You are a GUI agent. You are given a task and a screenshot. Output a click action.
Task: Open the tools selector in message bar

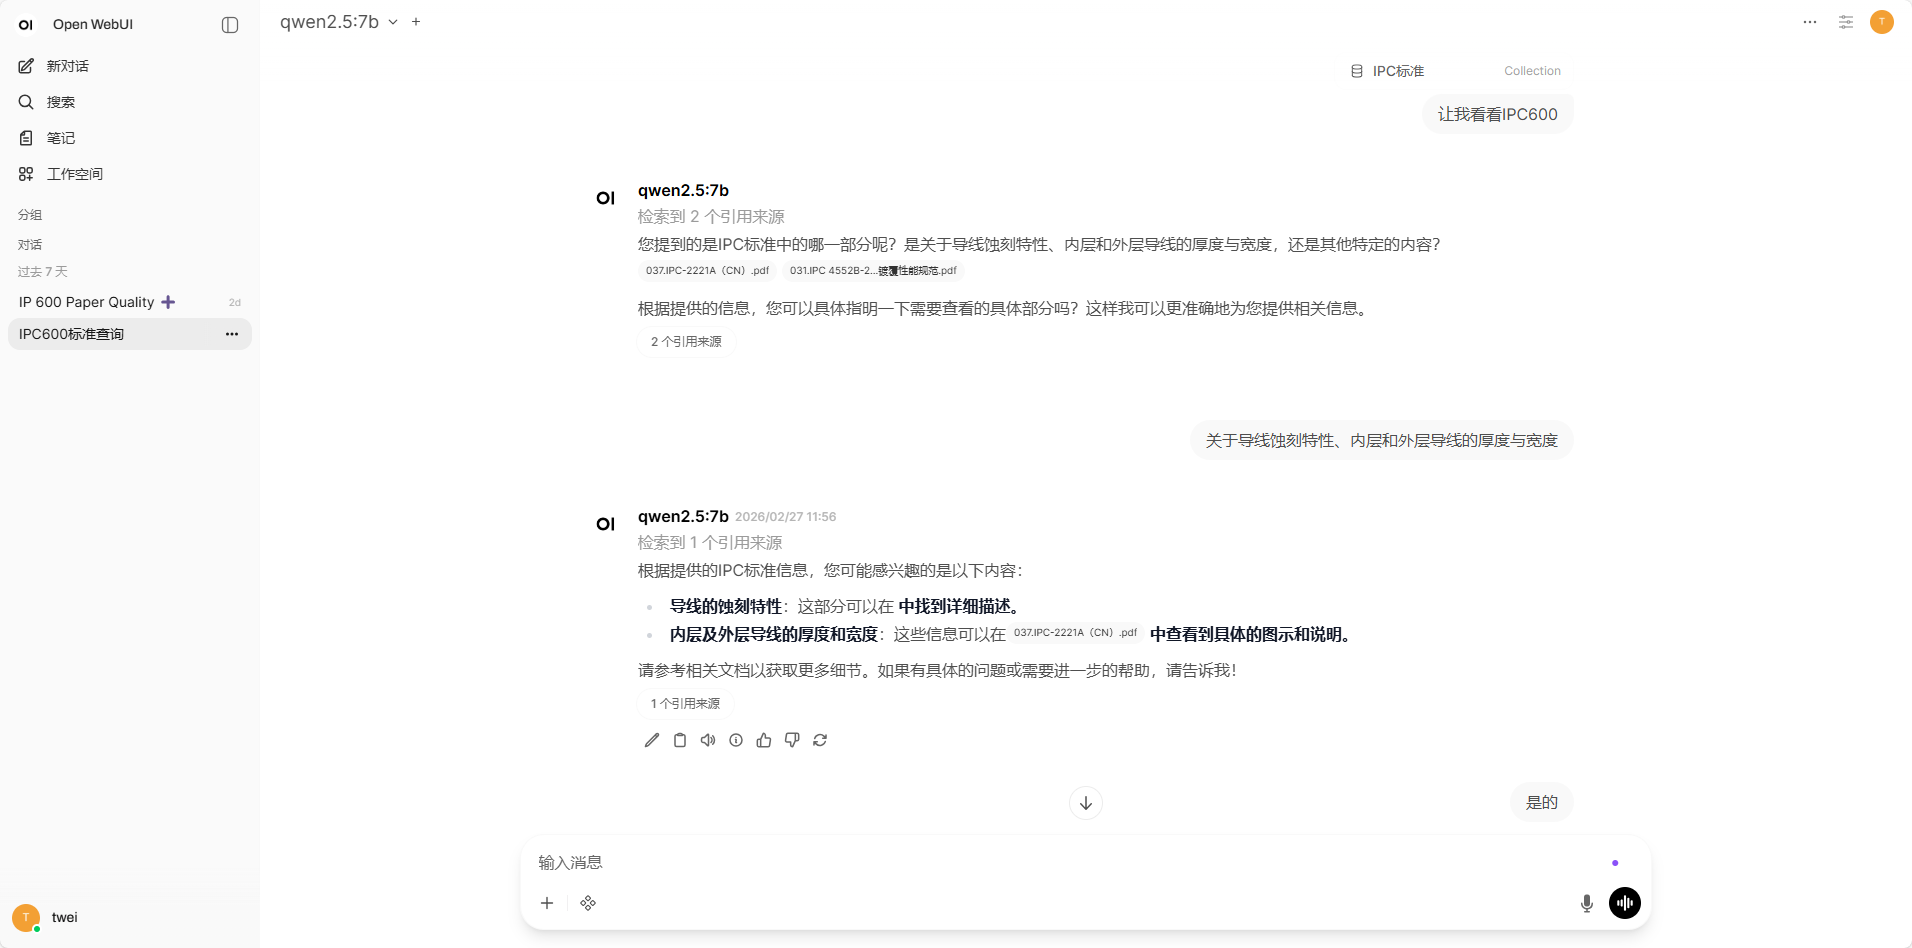coord(588,902)
